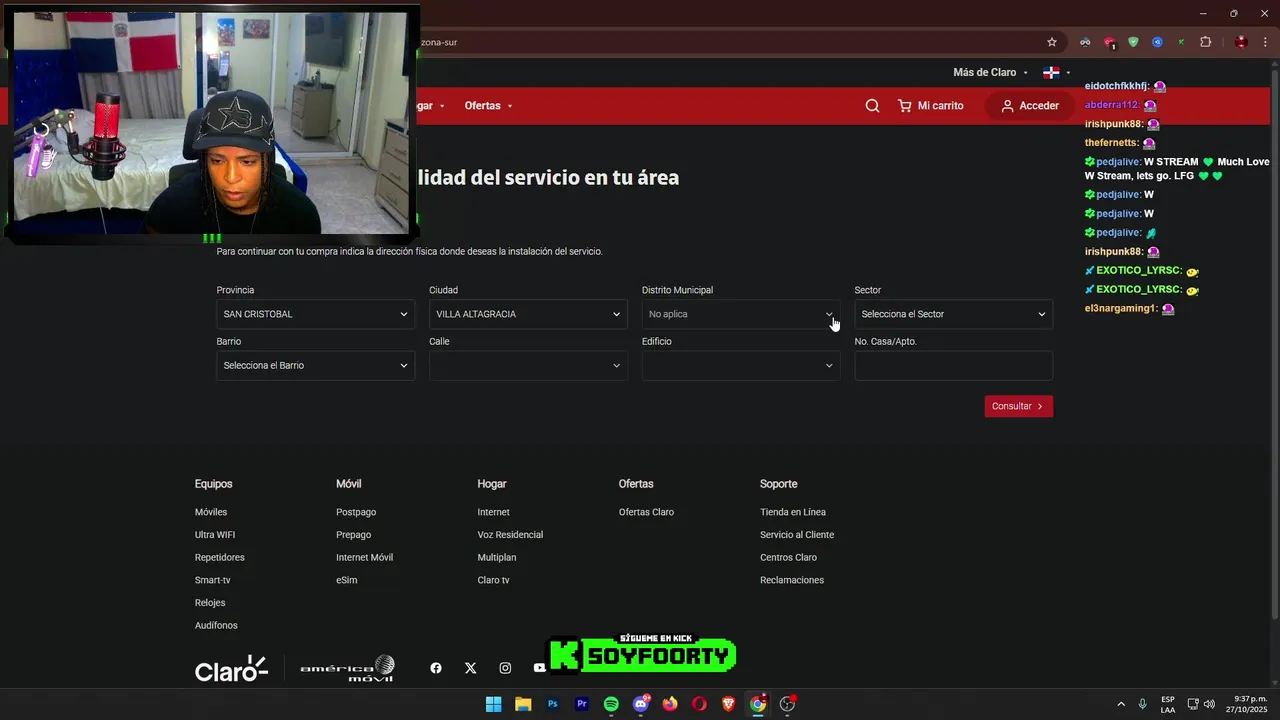Image resolution: width=1280 pixels, height=720 pixels.
Task: Open Spotify from the taskbar
Action: [611, 704]
